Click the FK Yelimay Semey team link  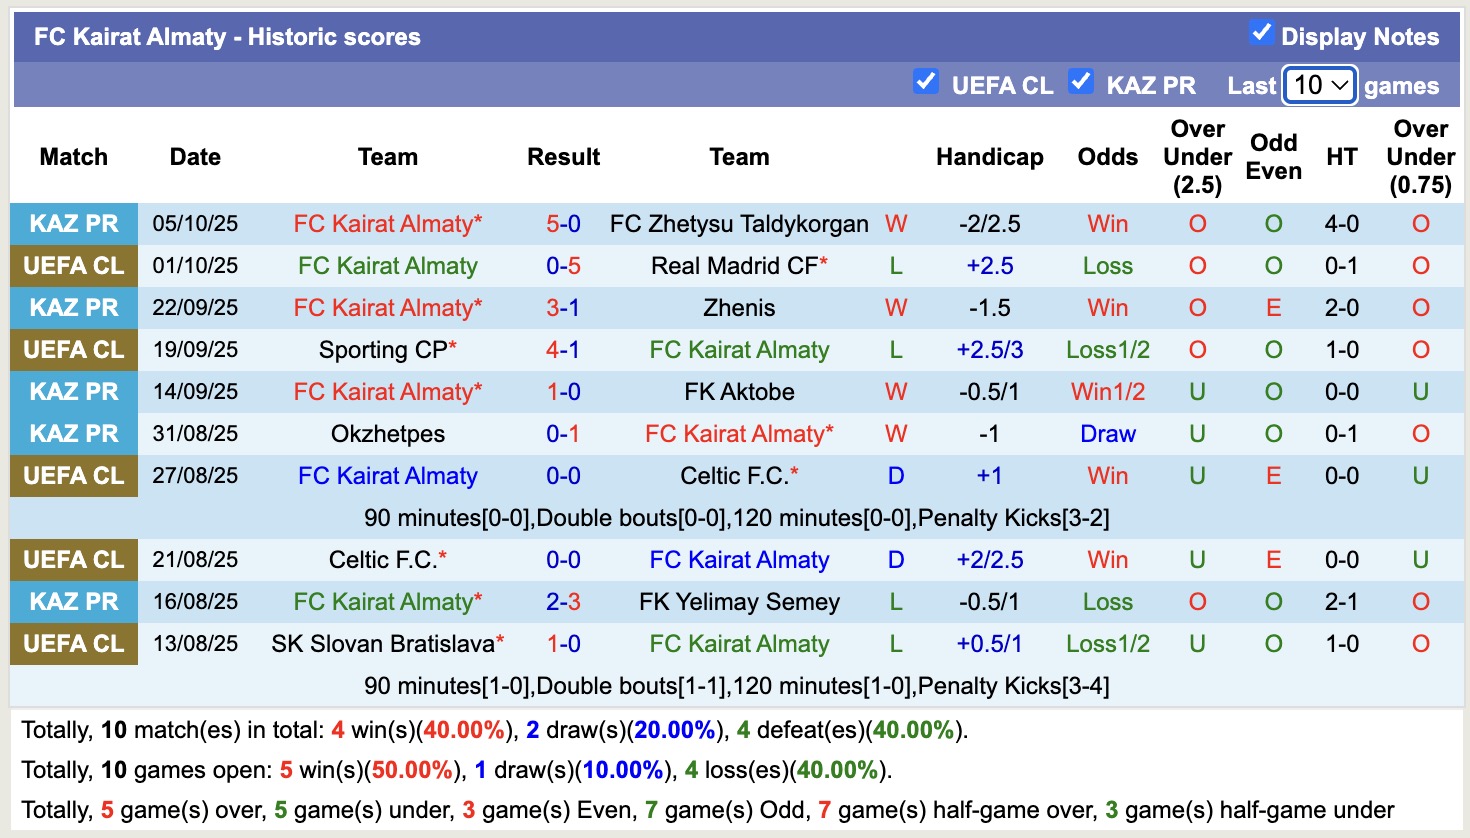point(739,602)
